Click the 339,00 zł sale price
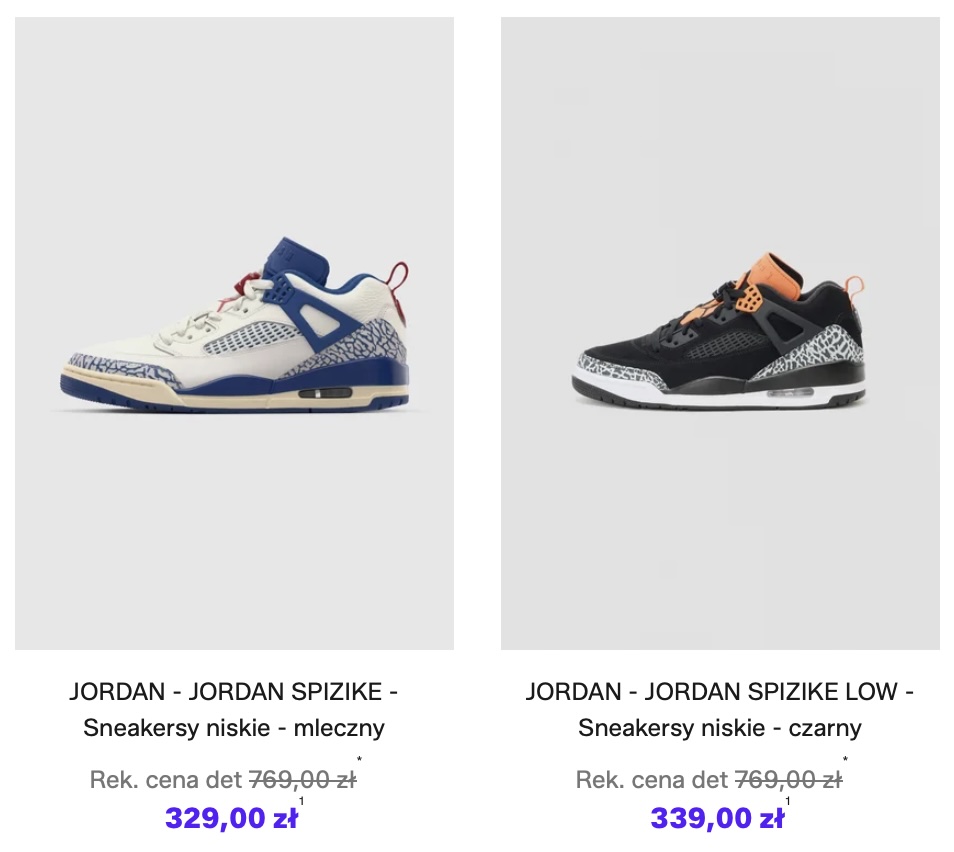 pos(717,818)
